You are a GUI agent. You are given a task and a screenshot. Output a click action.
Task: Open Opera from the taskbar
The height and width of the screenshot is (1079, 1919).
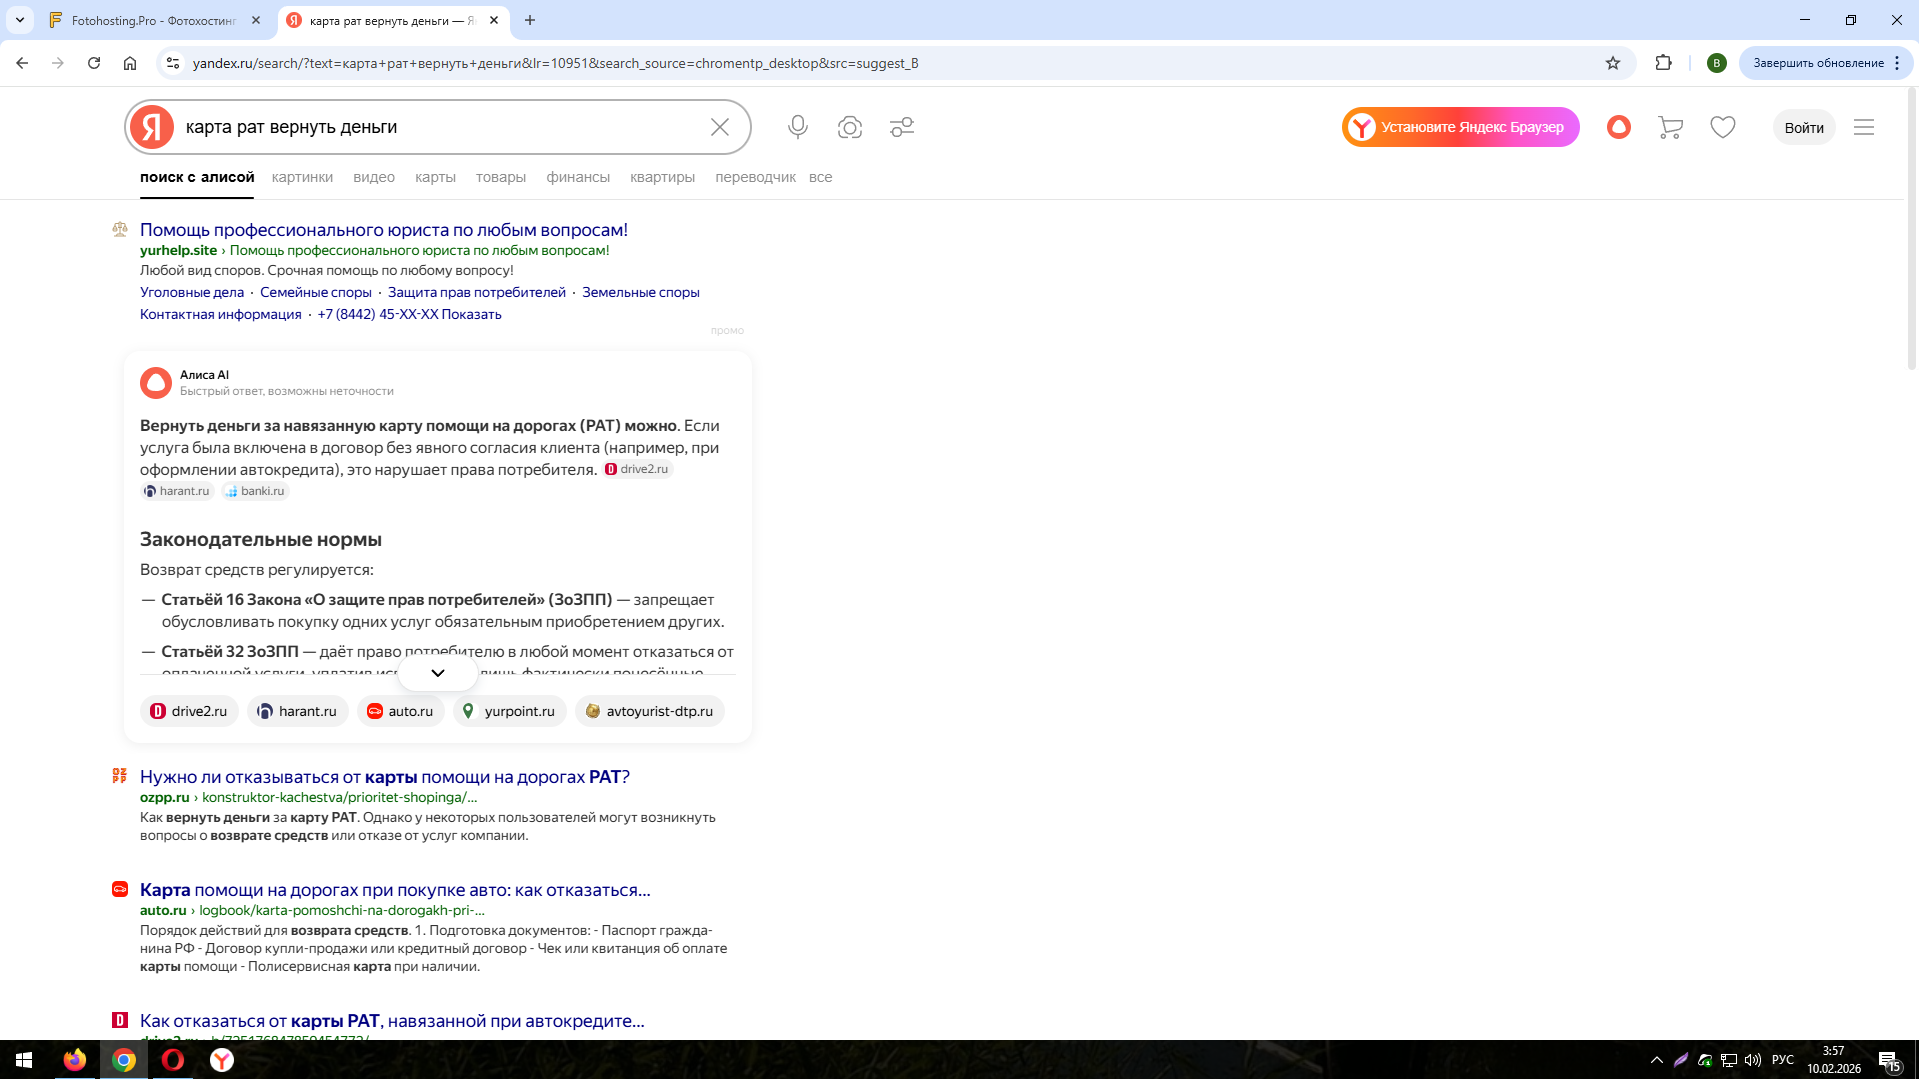coord(173,1060)
